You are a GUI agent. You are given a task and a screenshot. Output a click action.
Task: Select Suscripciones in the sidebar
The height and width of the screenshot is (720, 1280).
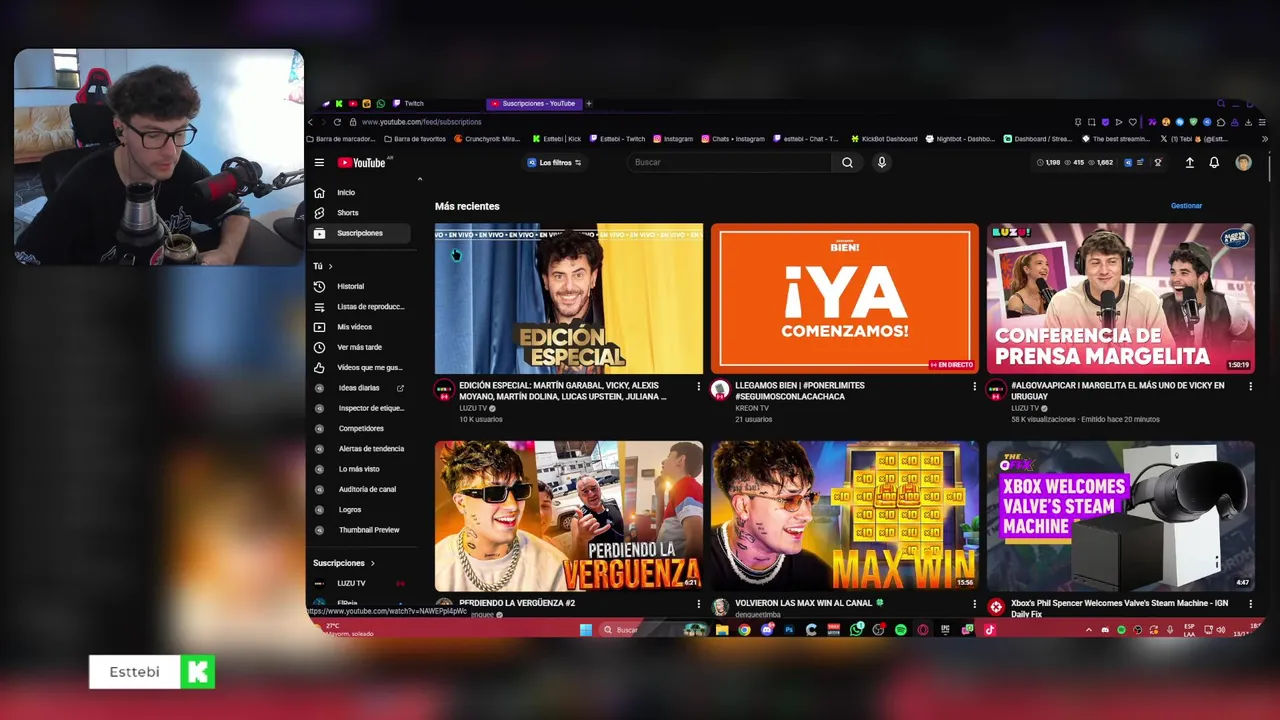[x=360, y=233]
